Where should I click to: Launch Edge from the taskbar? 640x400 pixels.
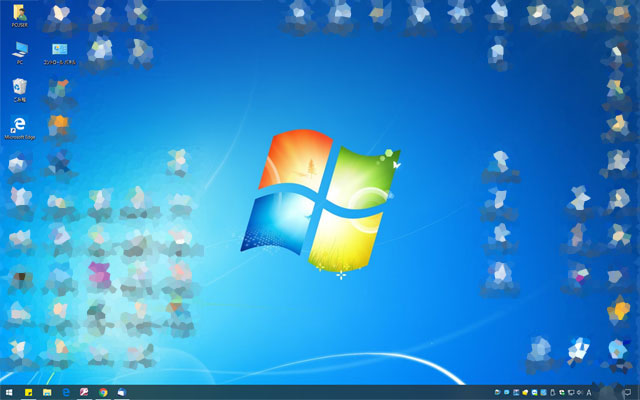[x=66, y=392]
